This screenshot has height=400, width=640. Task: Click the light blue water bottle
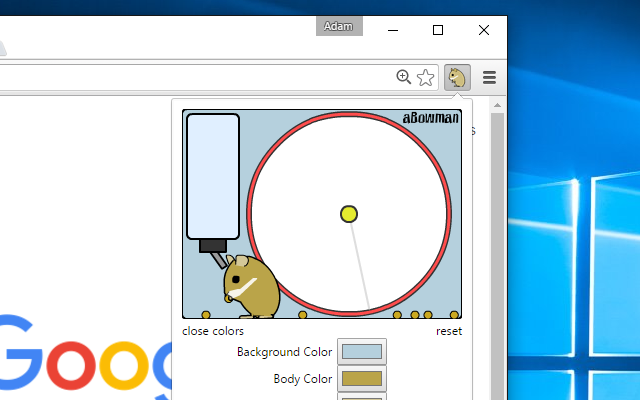tap(213, 176)
